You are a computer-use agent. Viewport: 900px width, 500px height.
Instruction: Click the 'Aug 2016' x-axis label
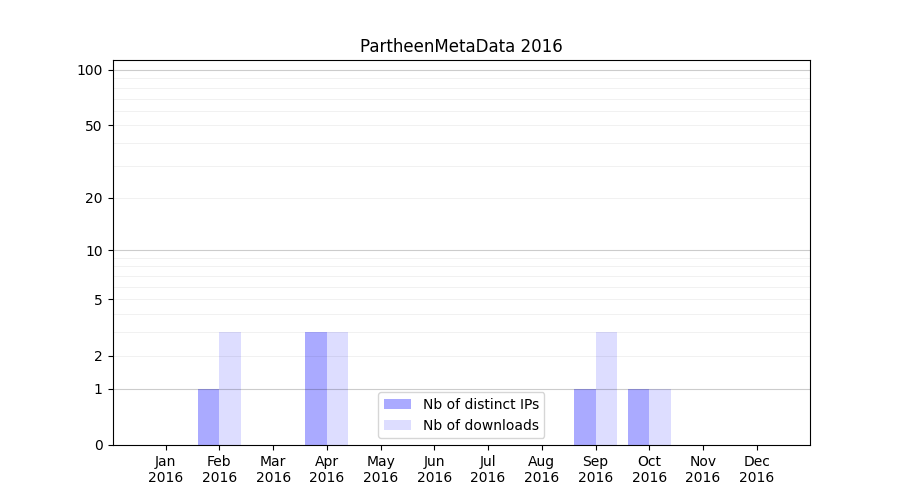click(541, 469)
